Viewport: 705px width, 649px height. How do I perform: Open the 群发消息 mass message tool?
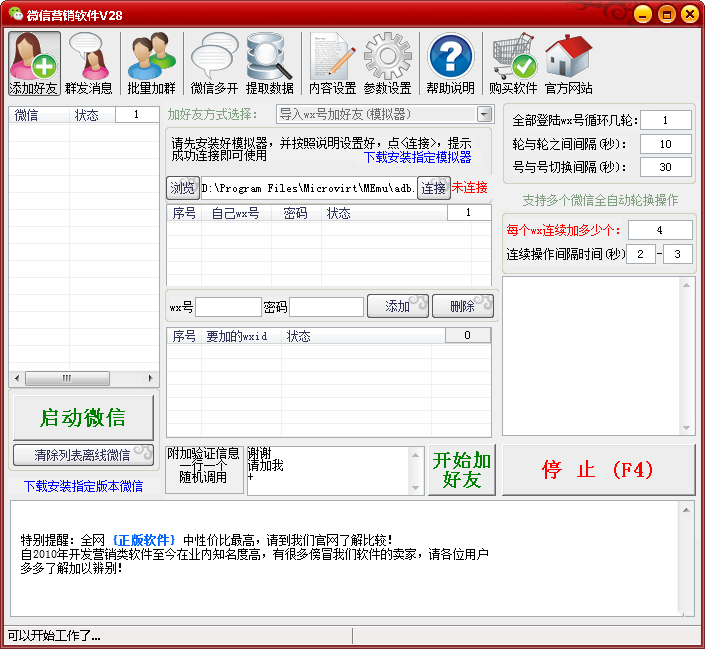[x=89, y=63]
